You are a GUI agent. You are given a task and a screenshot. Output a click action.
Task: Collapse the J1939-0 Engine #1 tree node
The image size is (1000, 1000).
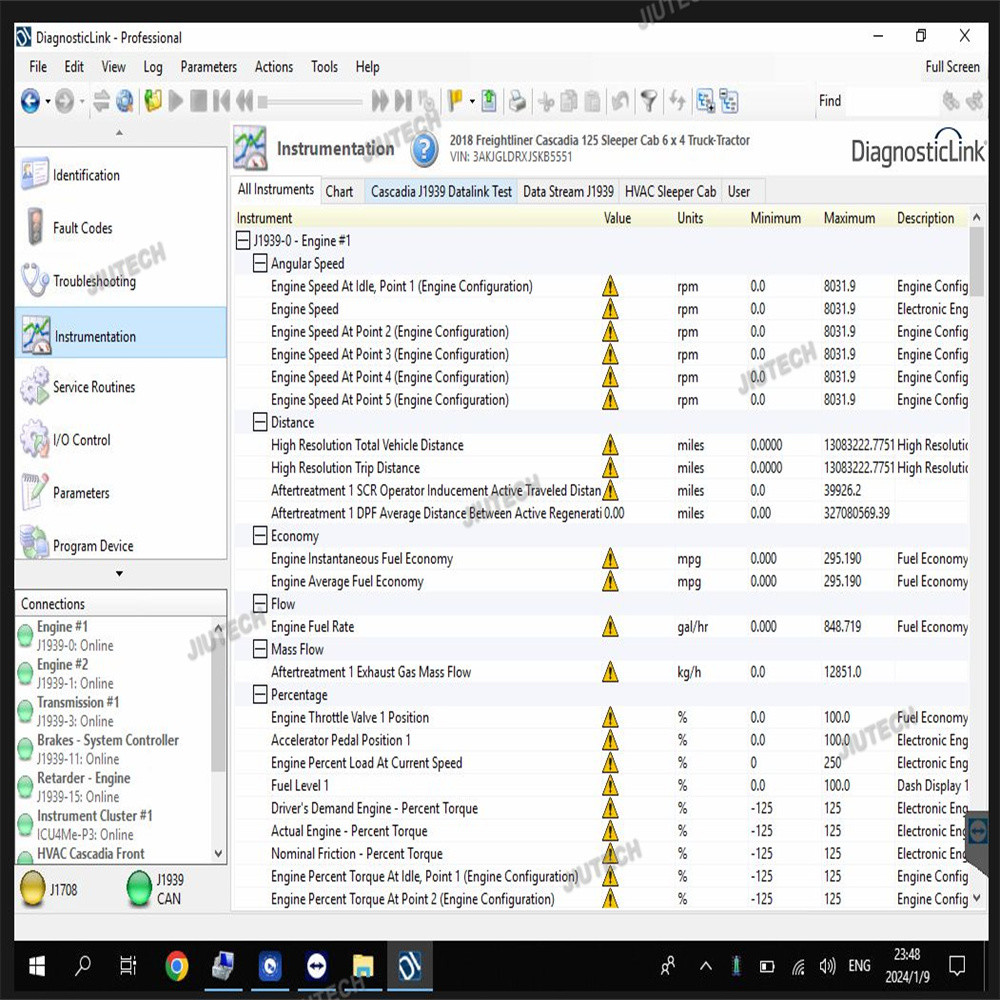click(242, 241)
